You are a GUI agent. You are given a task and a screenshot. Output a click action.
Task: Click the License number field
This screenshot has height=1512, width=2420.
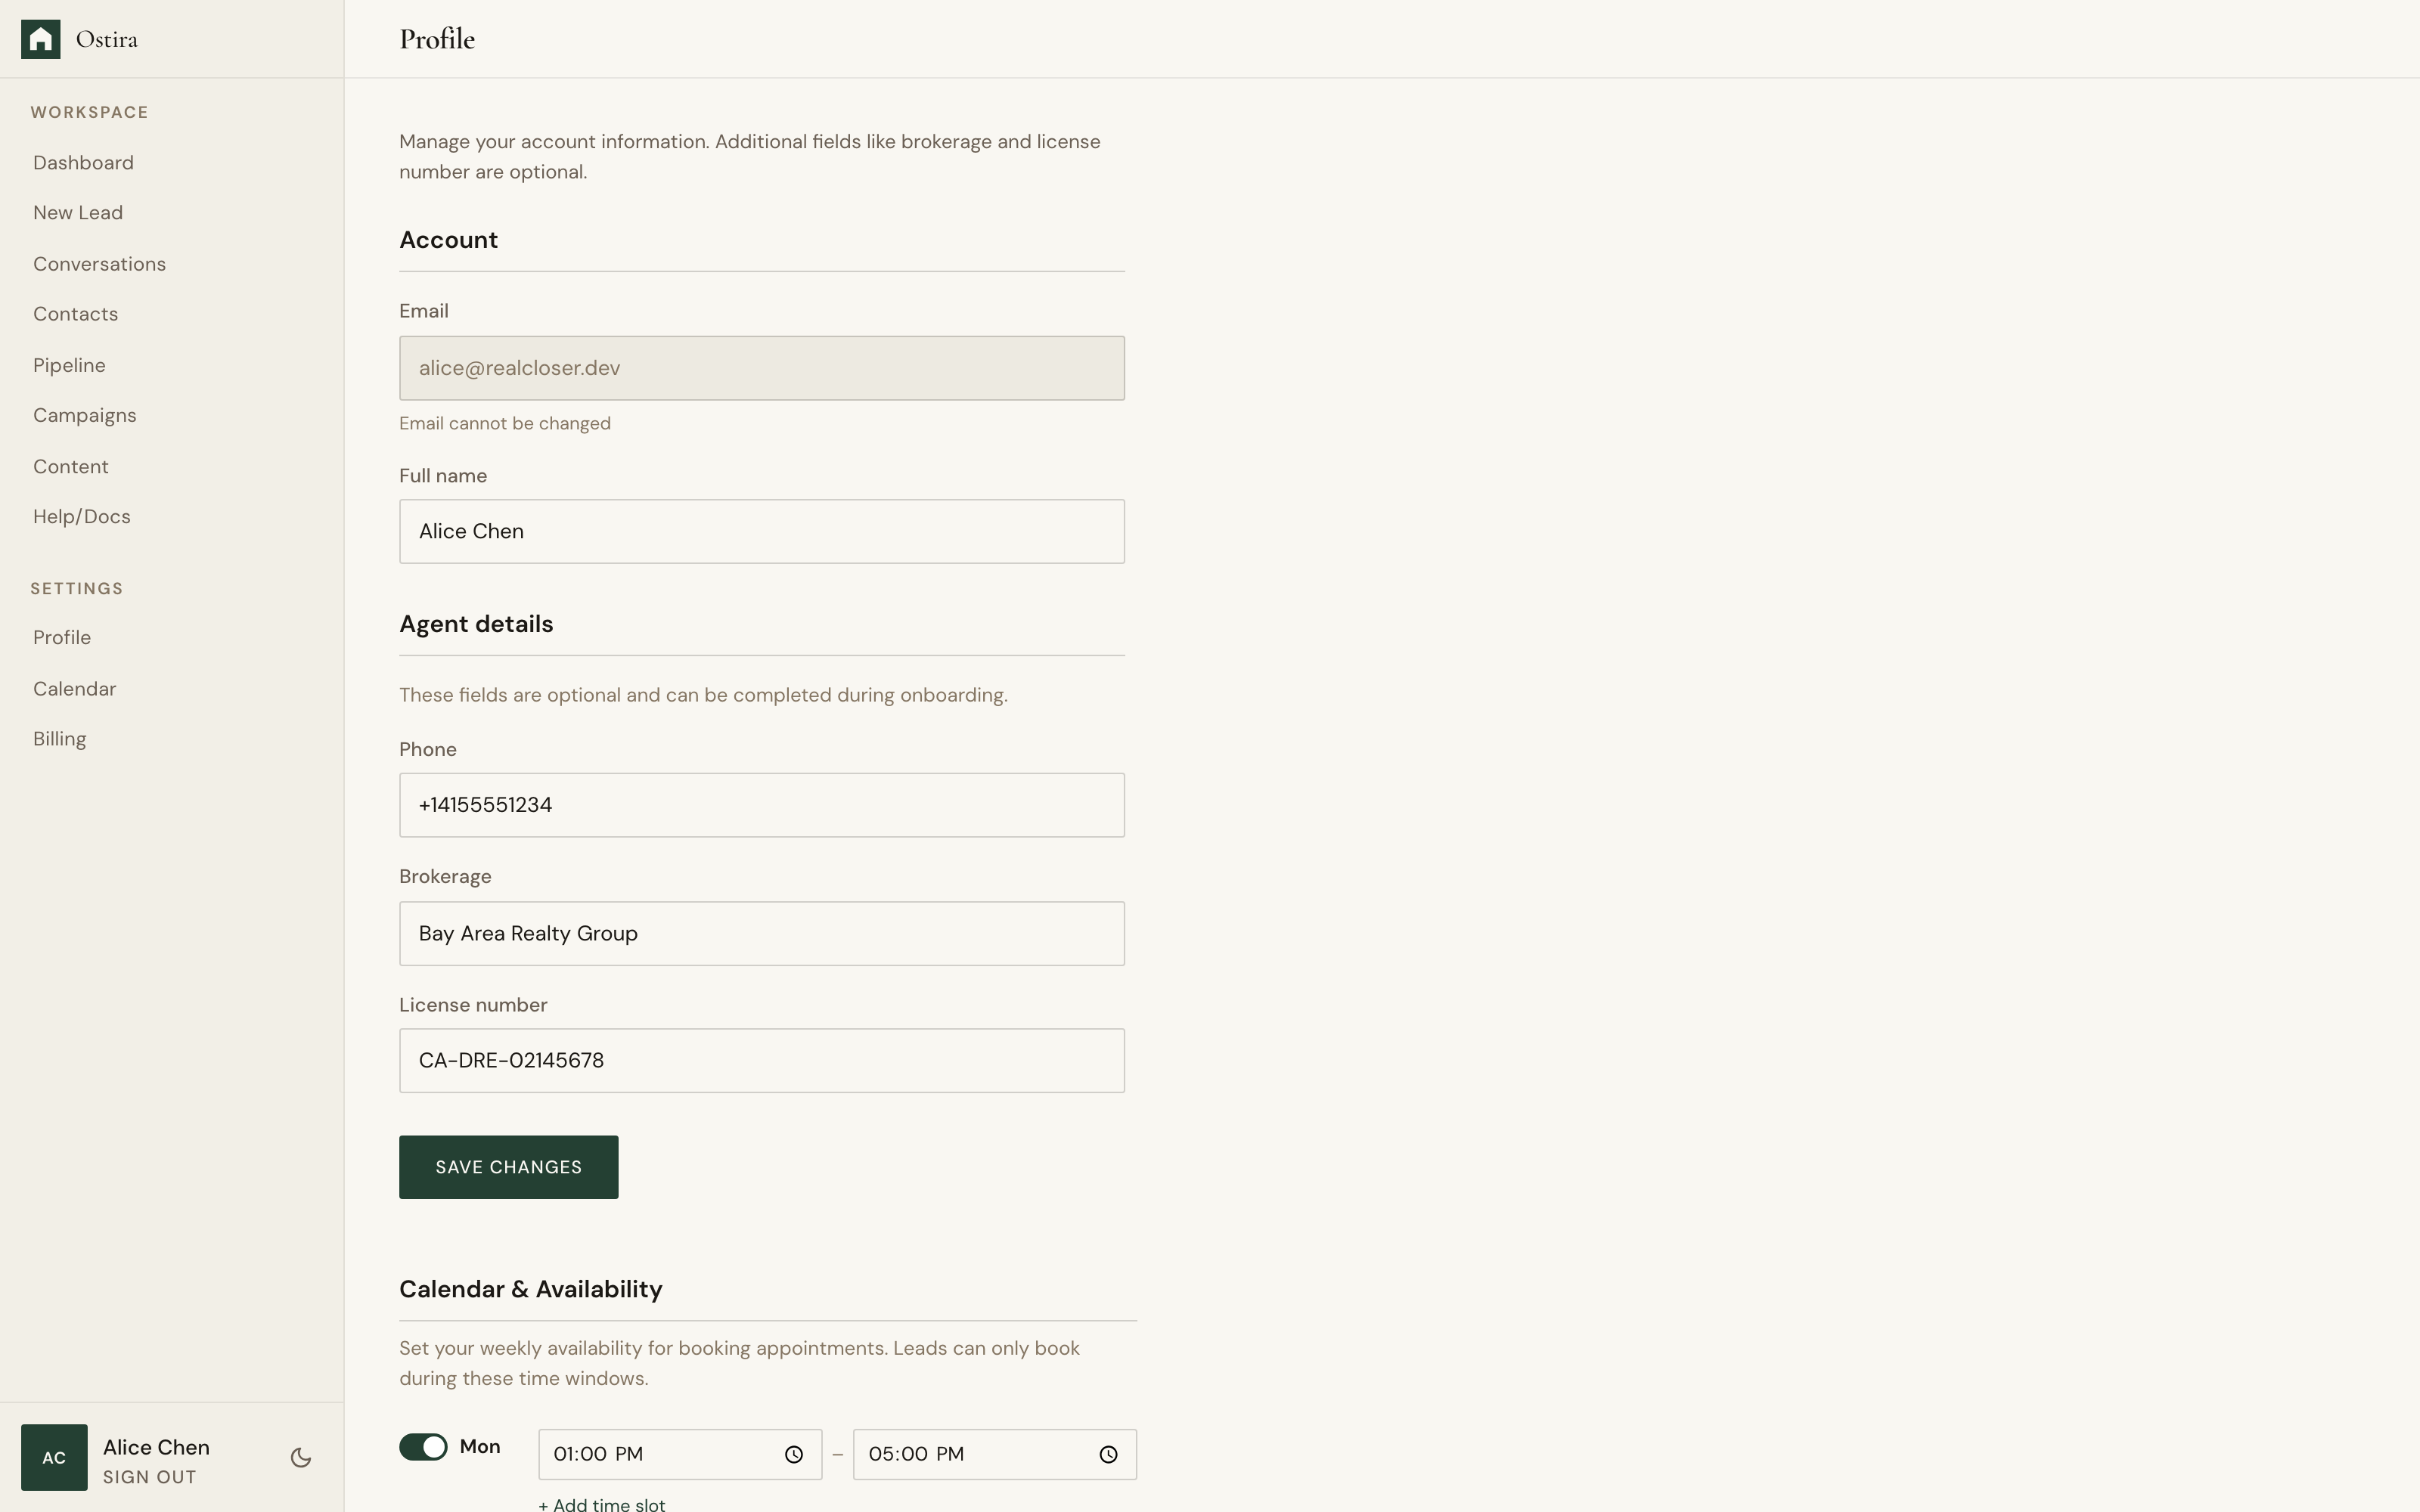[x=761, y=1060]
